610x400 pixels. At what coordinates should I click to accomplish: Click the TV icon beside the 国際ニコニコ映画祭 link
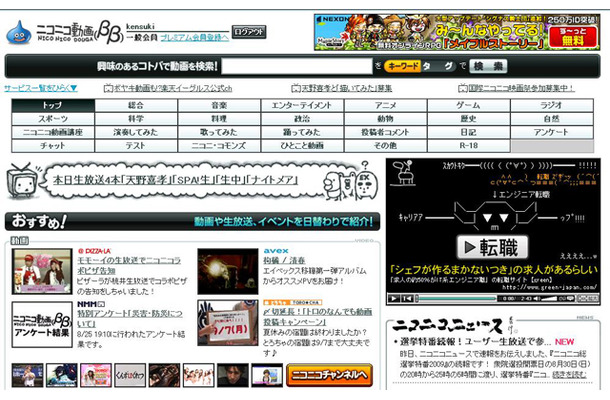click(463, 88)
